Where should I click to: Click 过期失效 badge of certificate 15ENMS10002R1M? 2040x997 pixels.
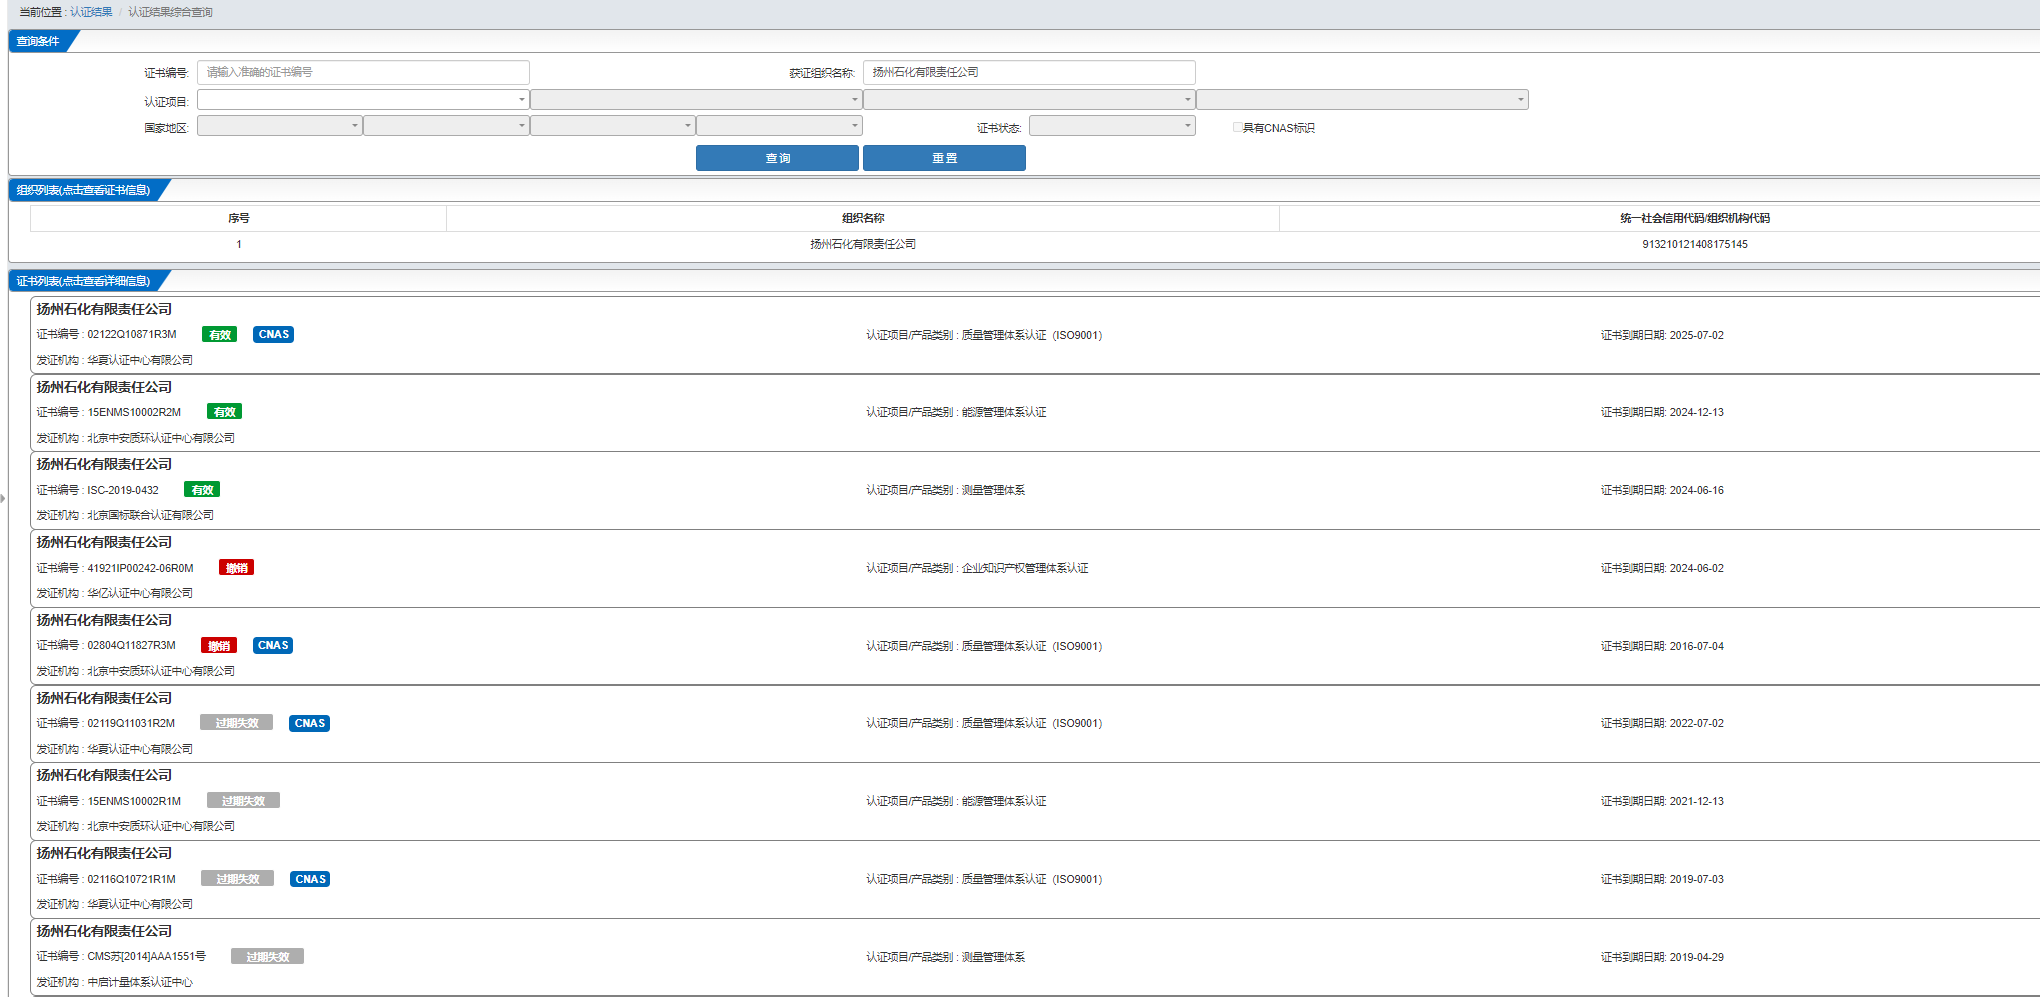tap(243, 801)
